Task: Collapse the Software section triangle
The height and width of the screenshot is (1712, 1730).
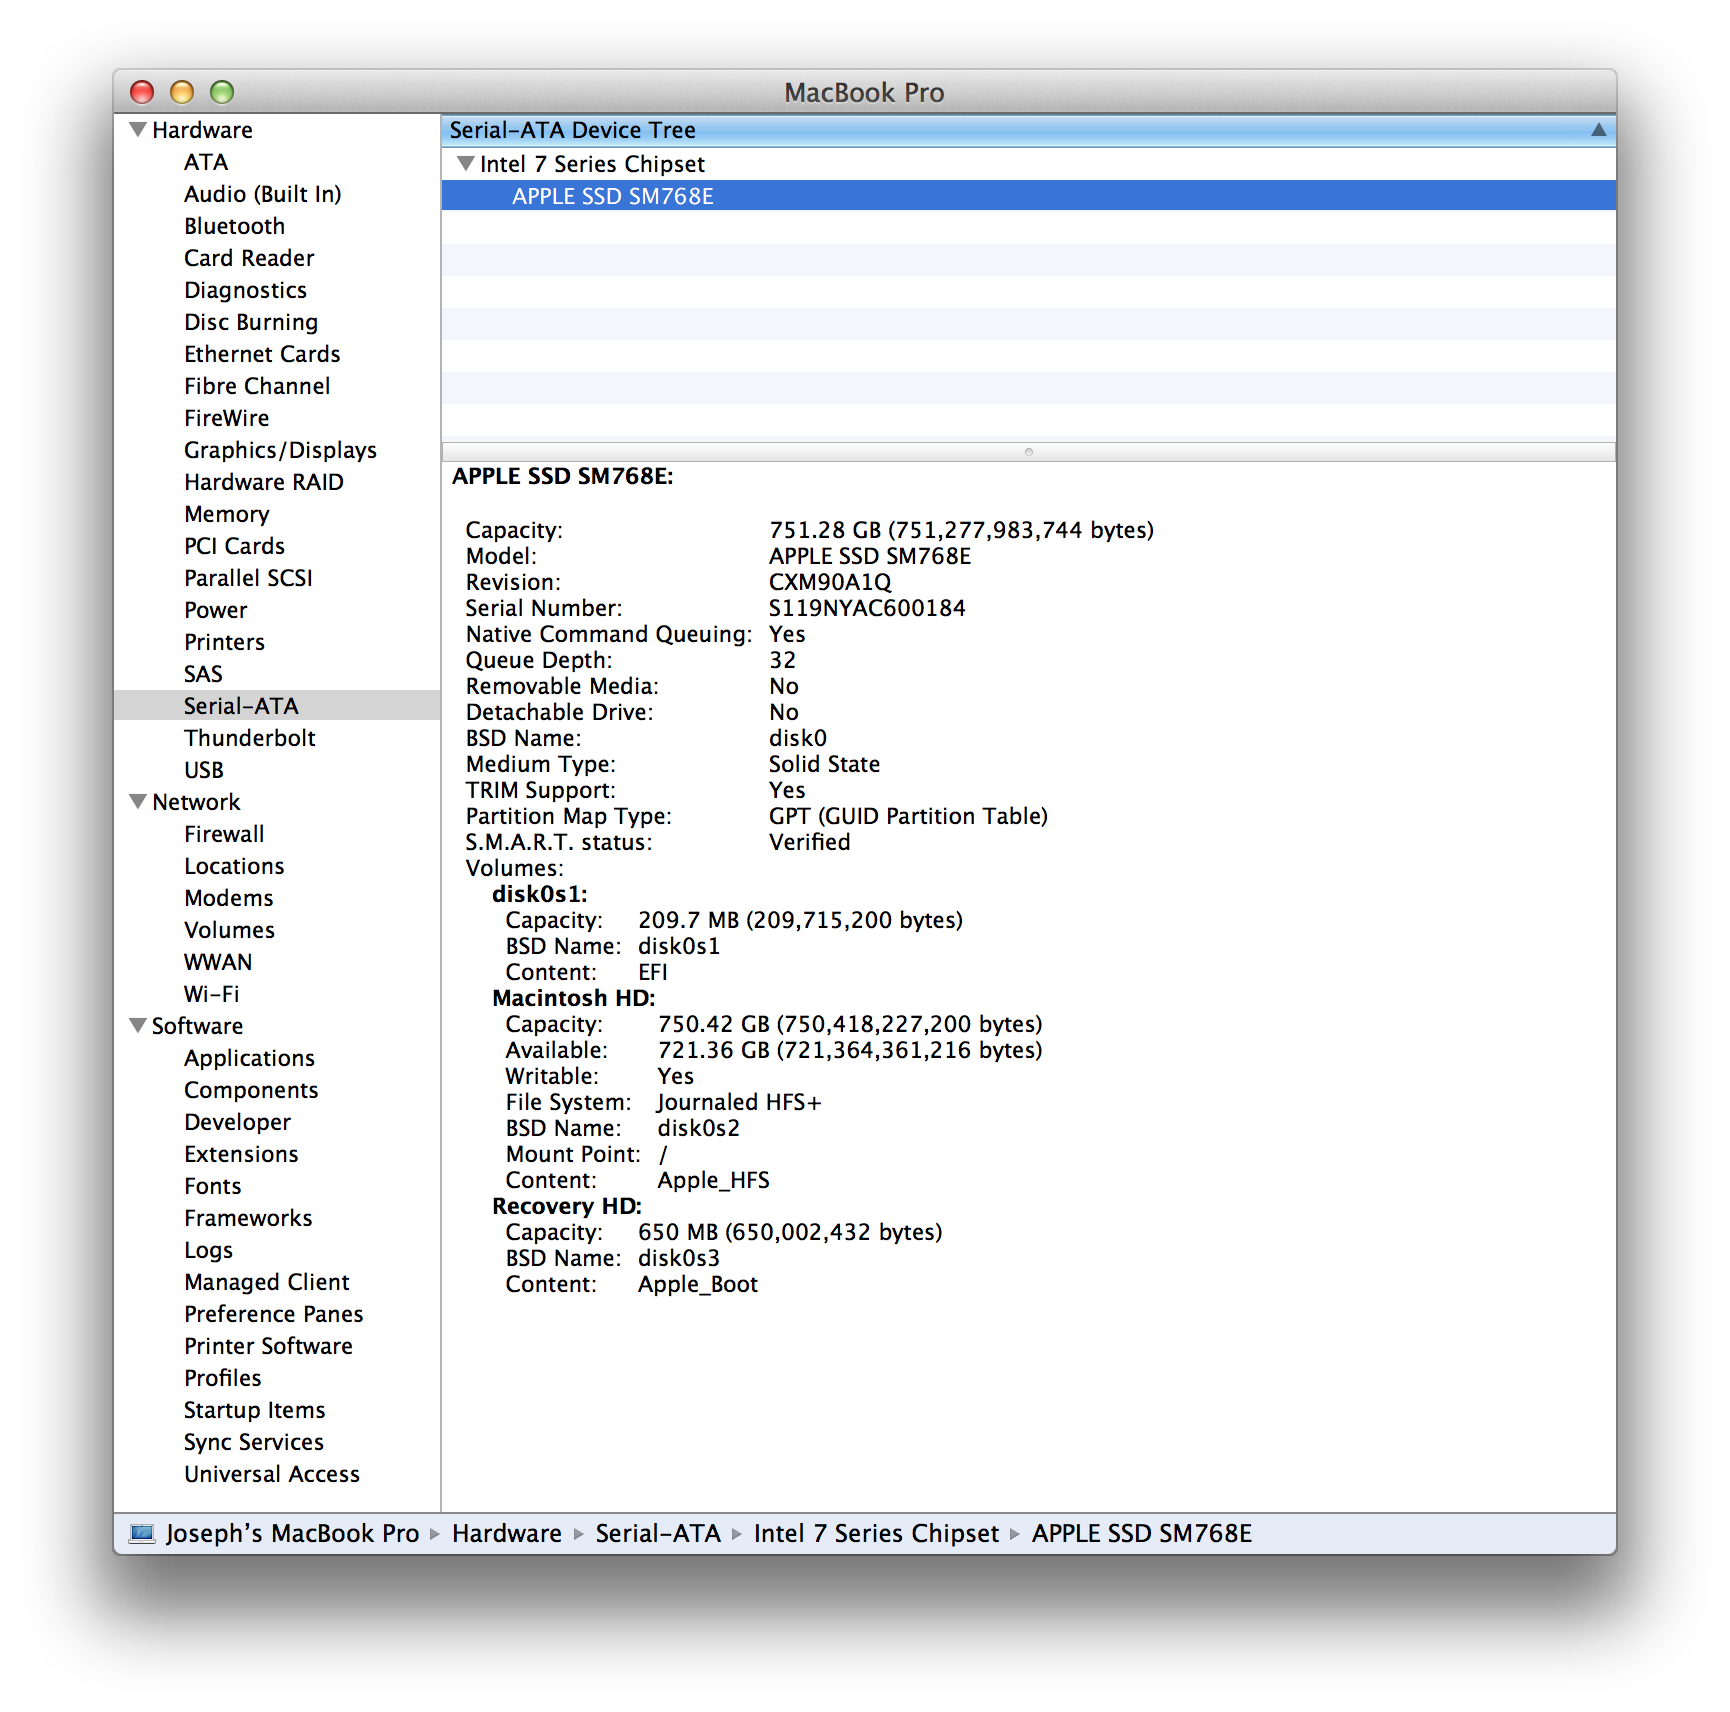Action: coord(138,1025)
